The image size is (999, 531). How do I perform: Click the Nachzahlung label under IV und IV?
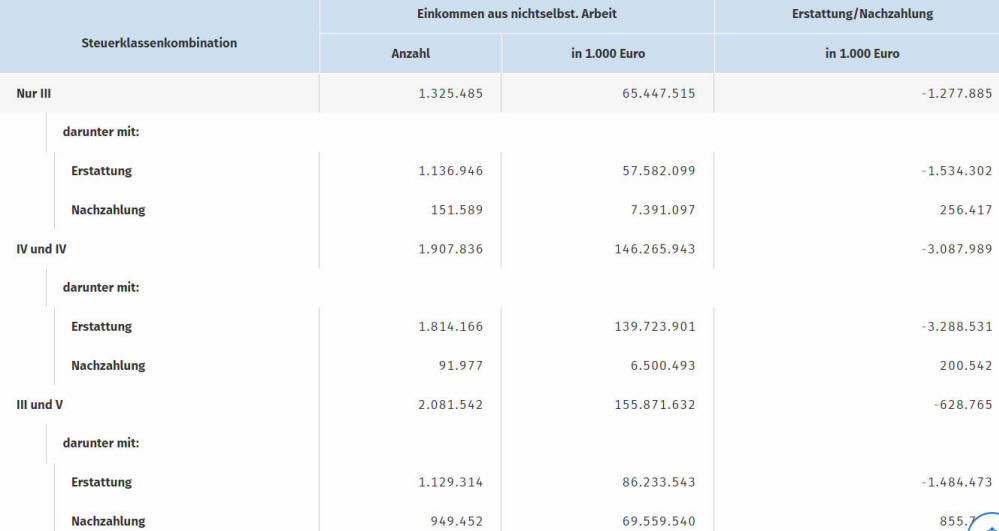[x=108, y=366]
